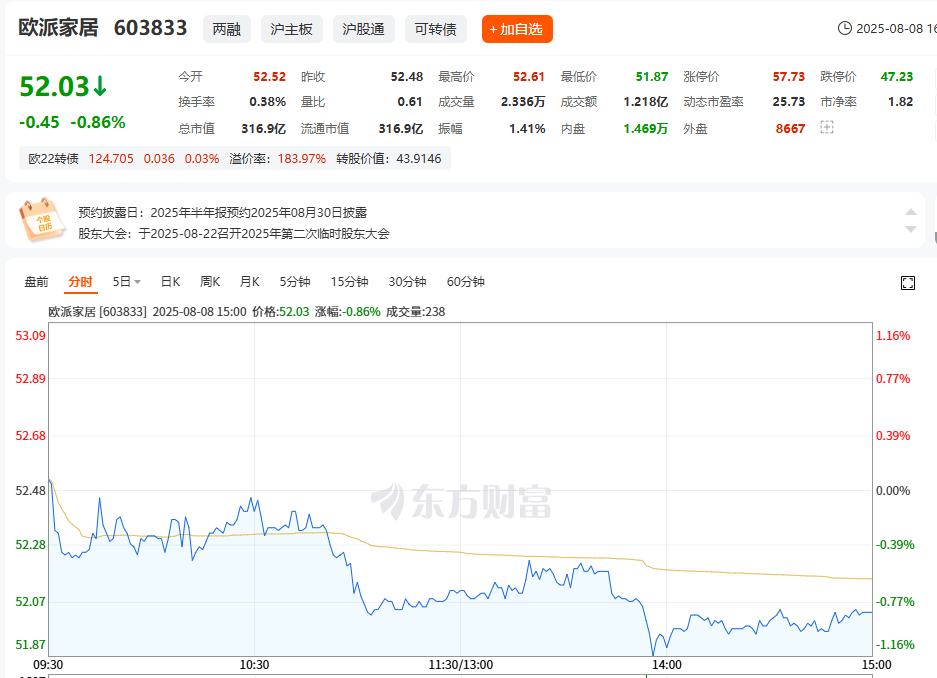Click the 市净率 value 1.82
The image size is (937, 678).
(901, 102)
